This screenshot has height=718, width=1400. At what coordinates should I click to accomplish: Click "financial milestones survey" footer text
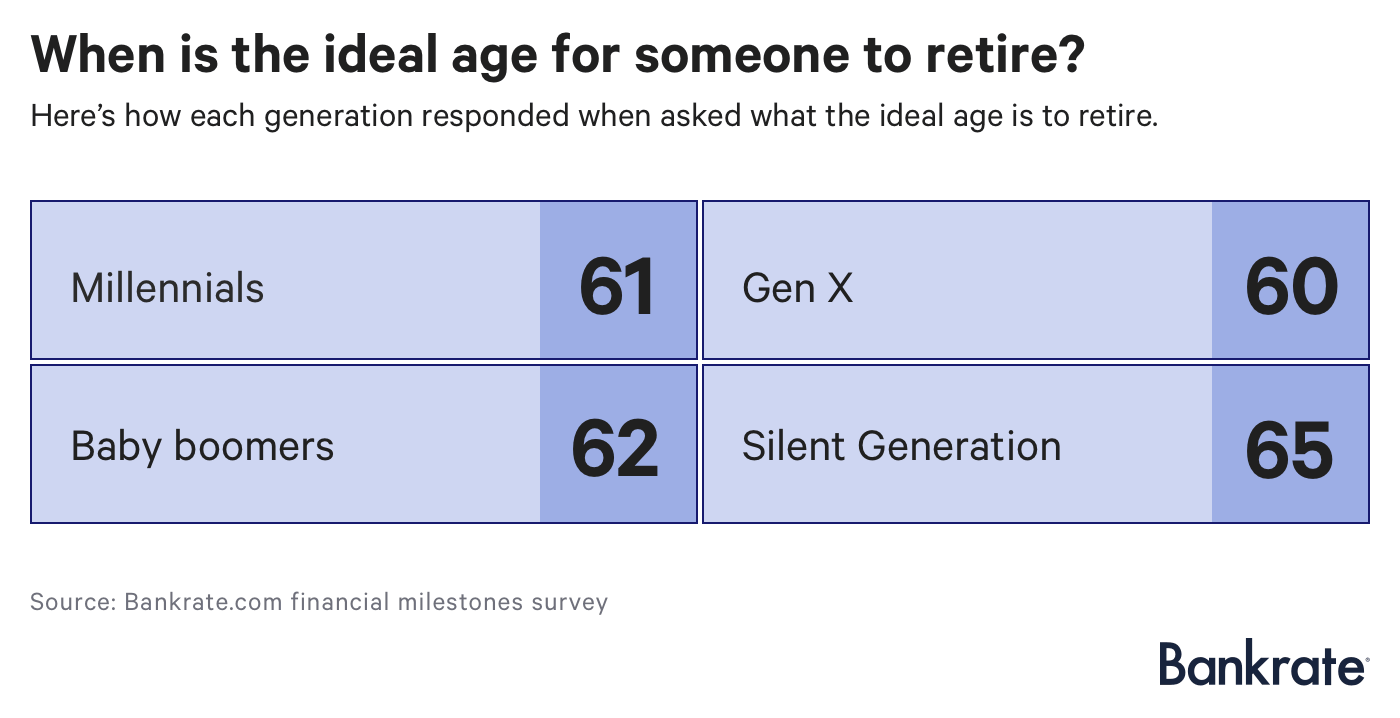pos(449,603)
